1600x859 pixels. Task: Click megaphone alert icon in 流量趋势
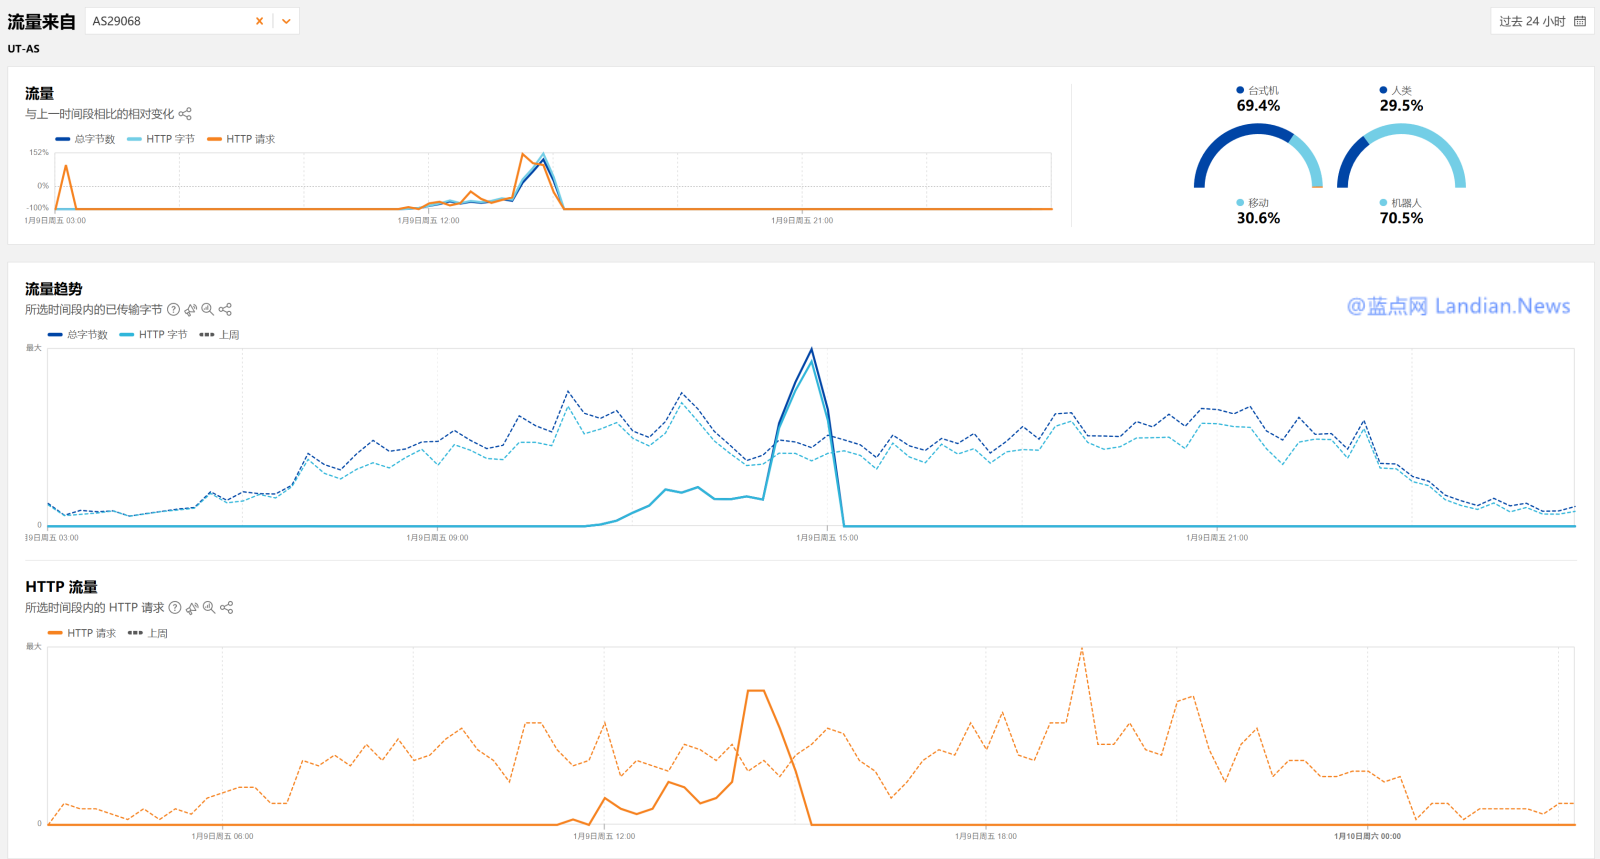tap(191, 310)
